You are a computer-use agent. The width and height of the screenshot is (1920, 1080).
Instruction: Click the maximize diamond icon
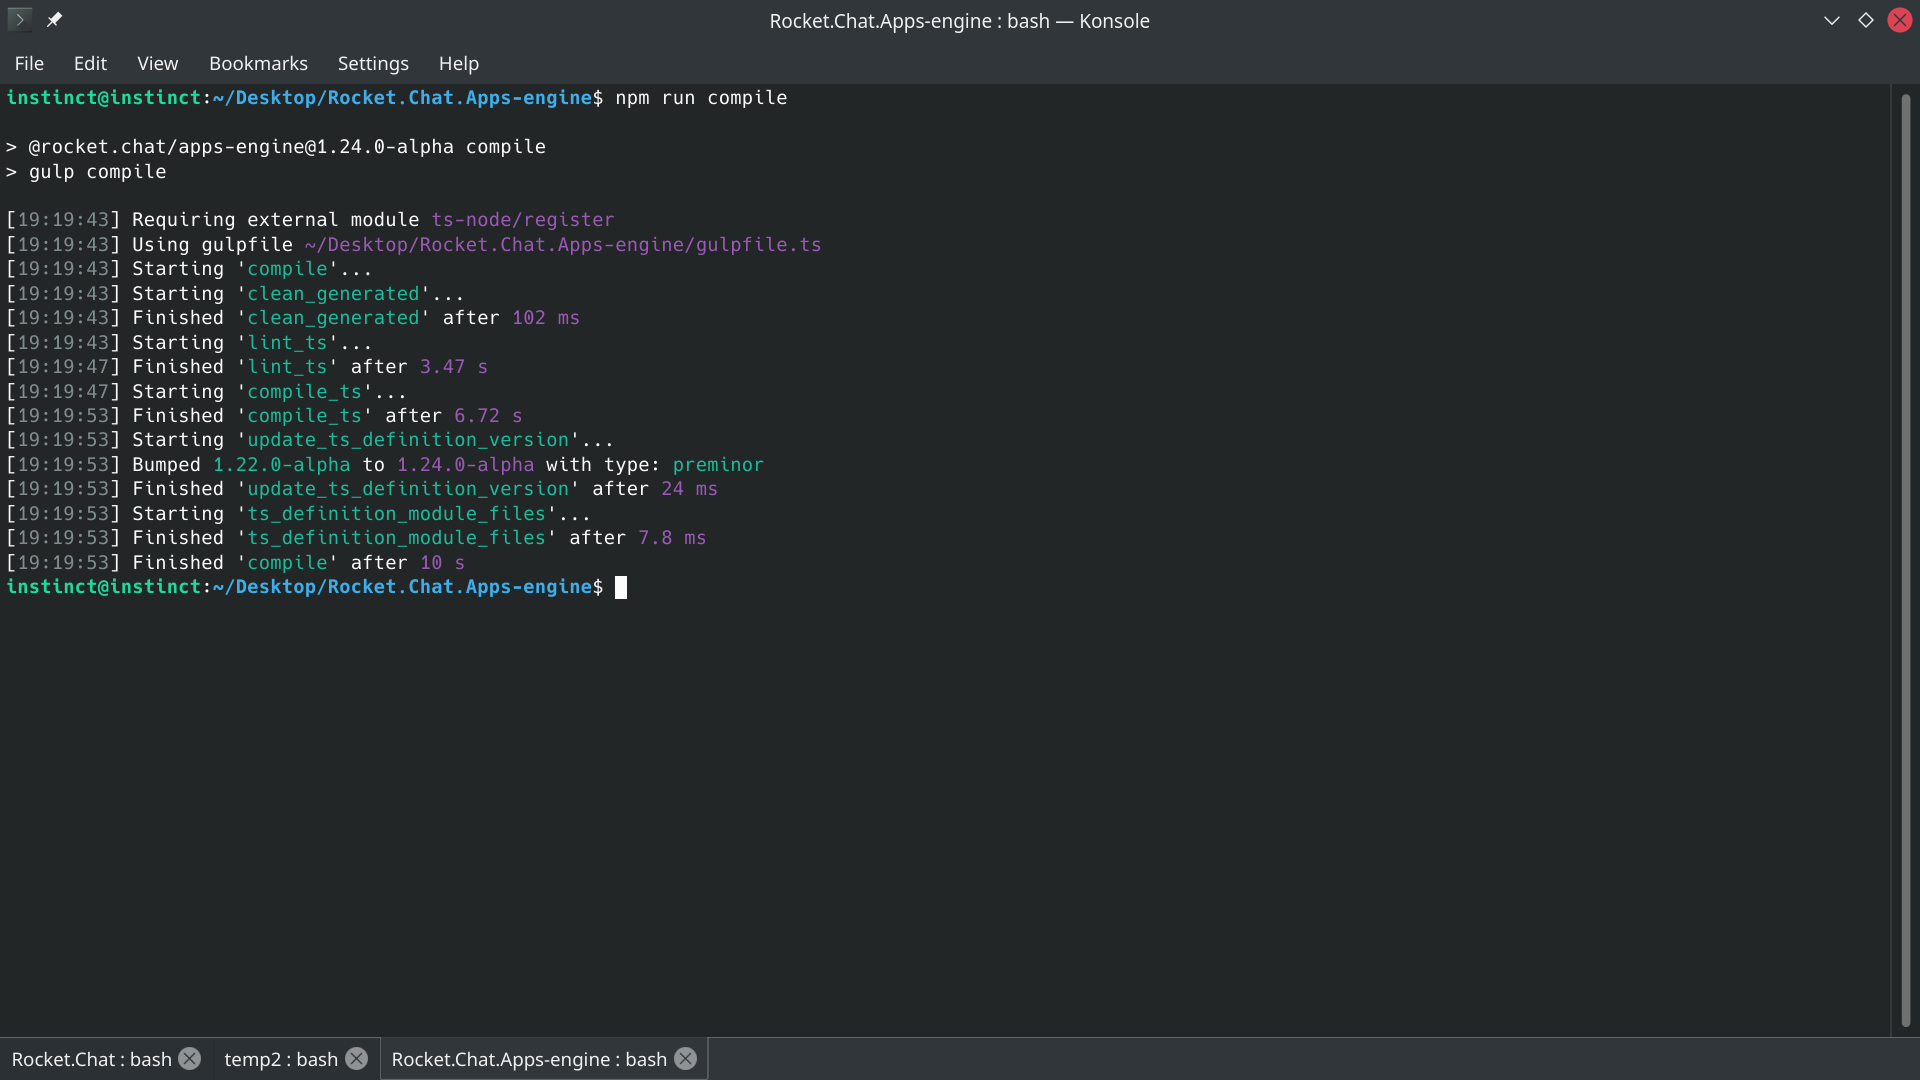(1865, 20)
